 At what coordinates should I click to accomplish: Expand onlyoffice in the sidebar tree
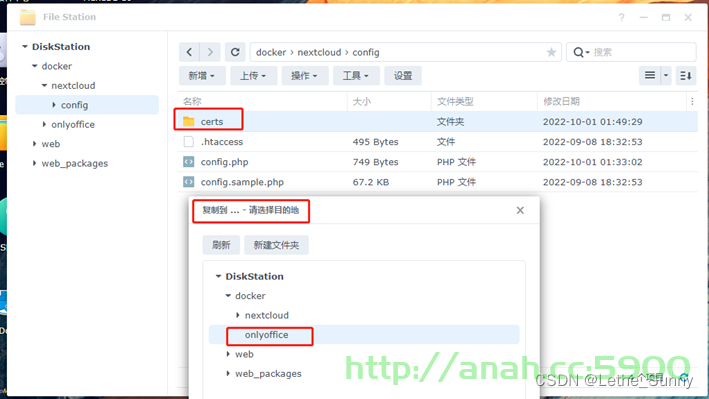44,124
